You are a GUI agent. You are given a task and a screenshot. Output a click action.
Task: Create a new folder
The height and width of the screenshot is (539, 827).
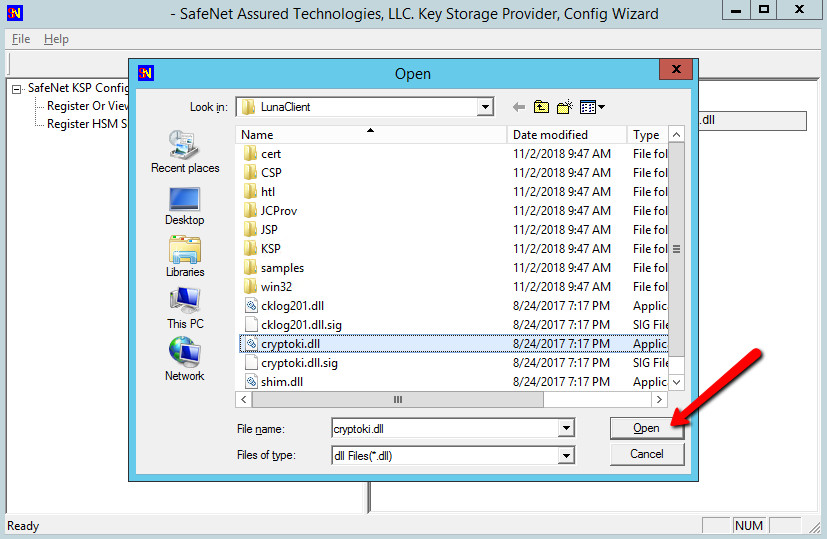[564, 107]
